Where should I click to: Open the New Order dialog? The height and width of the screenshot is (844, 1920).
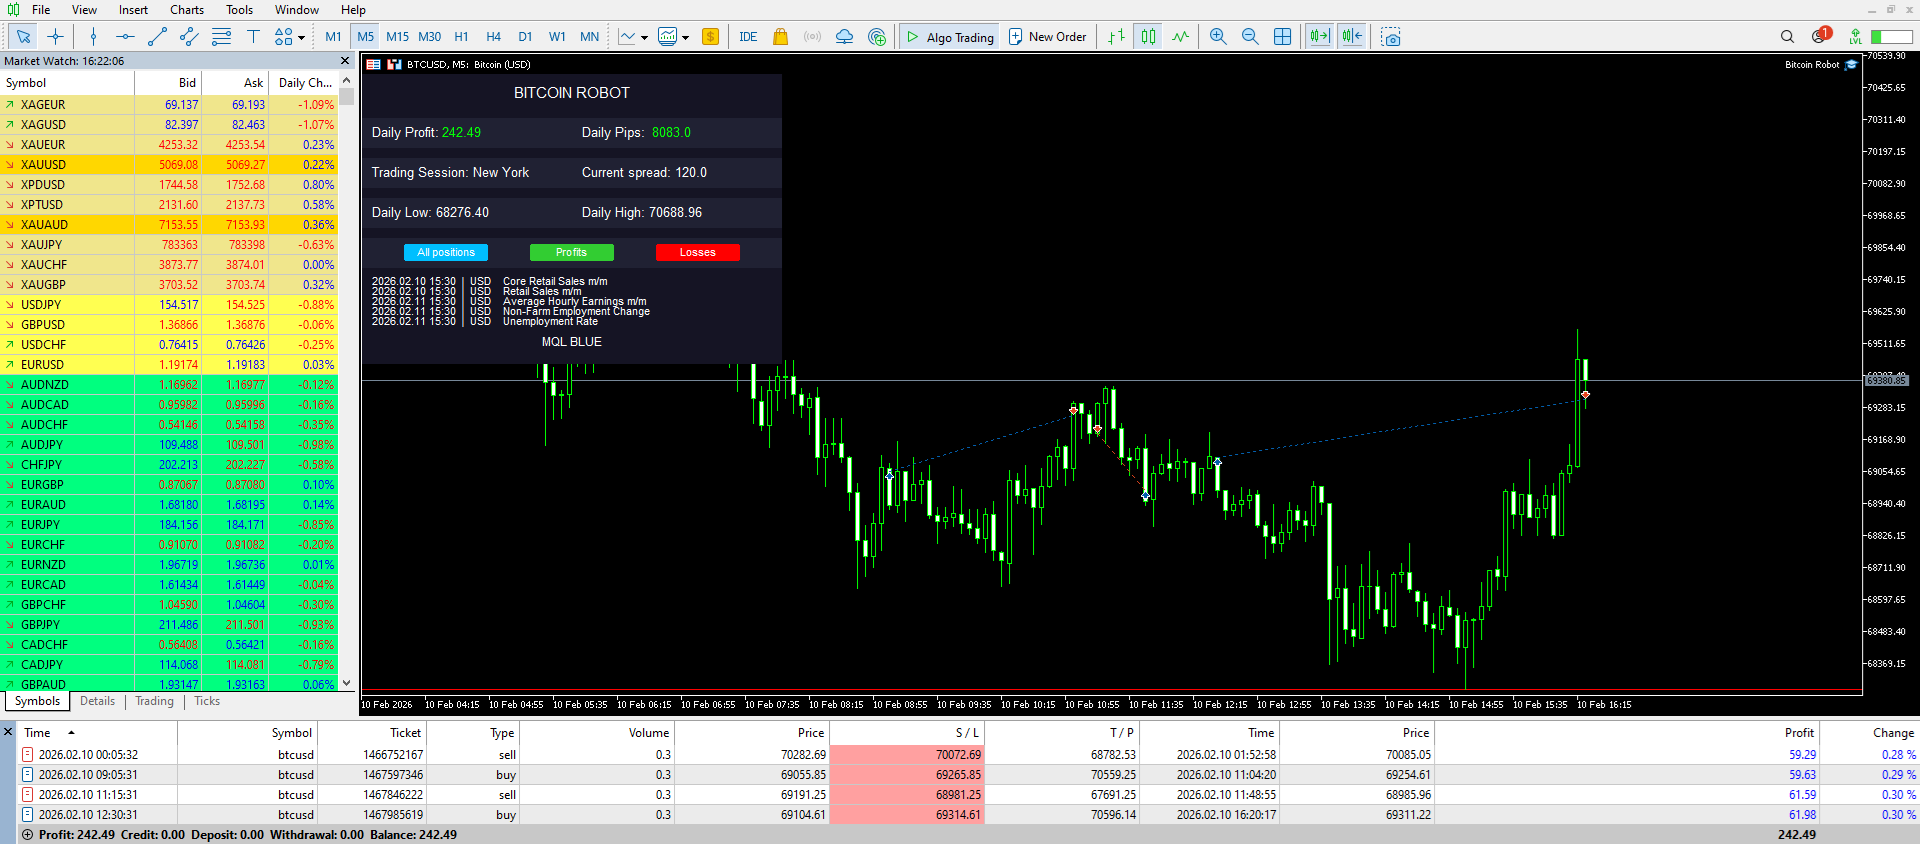(x=1047, y=37)
